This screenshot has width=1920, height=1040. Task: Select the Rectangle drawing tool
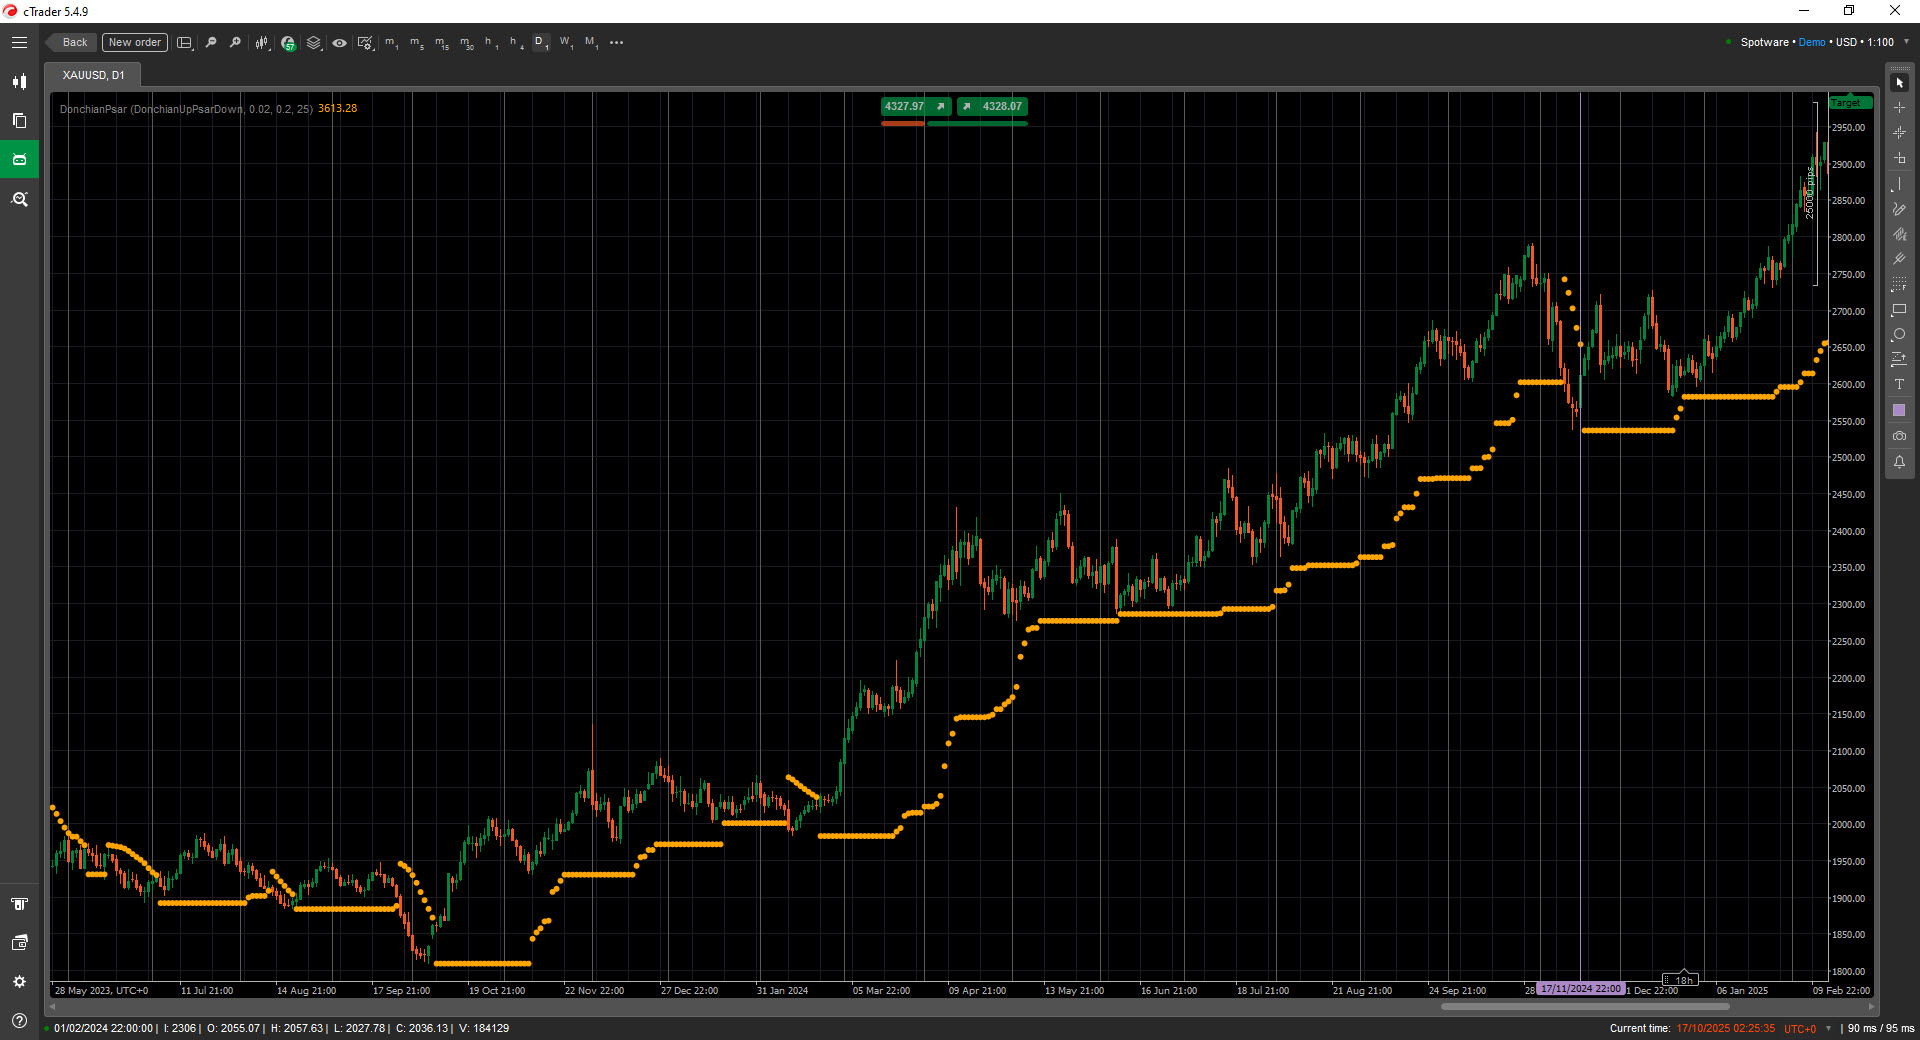click(1898, 310)
